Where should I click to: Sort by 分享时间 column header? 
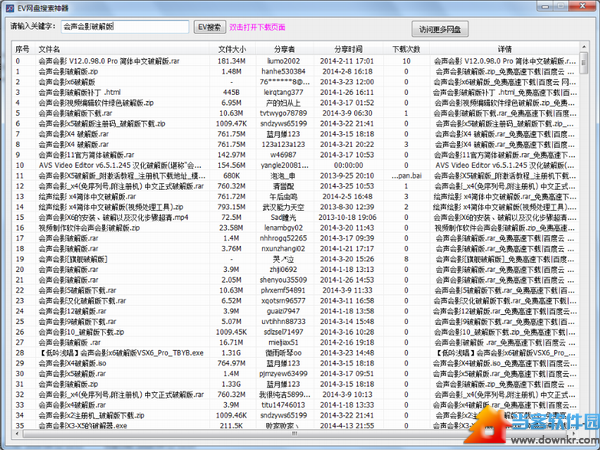coord(348,49)
